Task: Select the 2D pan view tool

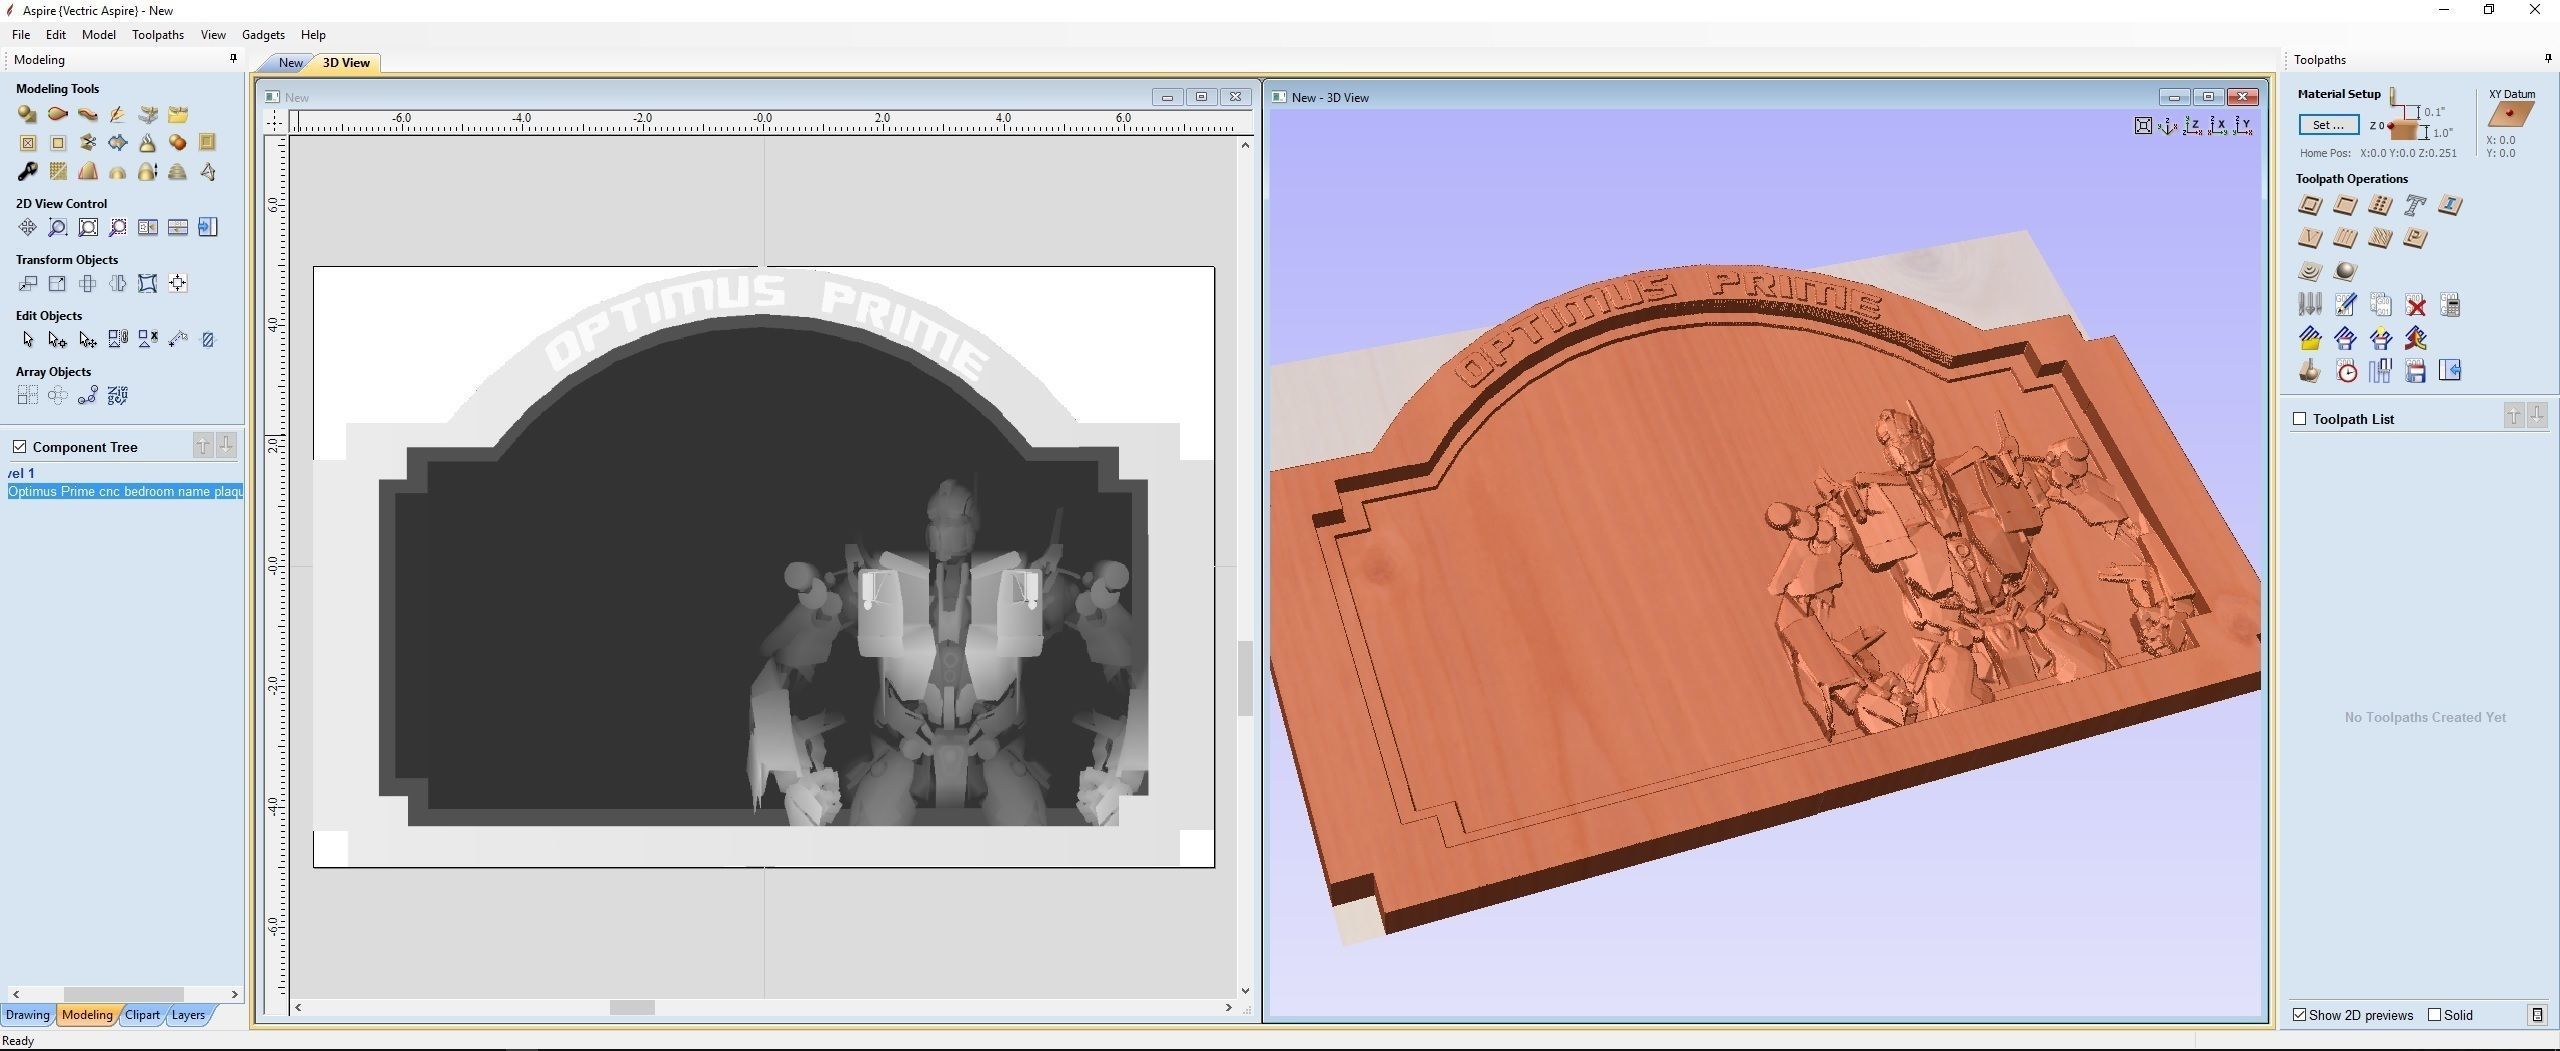Action: 27,228
